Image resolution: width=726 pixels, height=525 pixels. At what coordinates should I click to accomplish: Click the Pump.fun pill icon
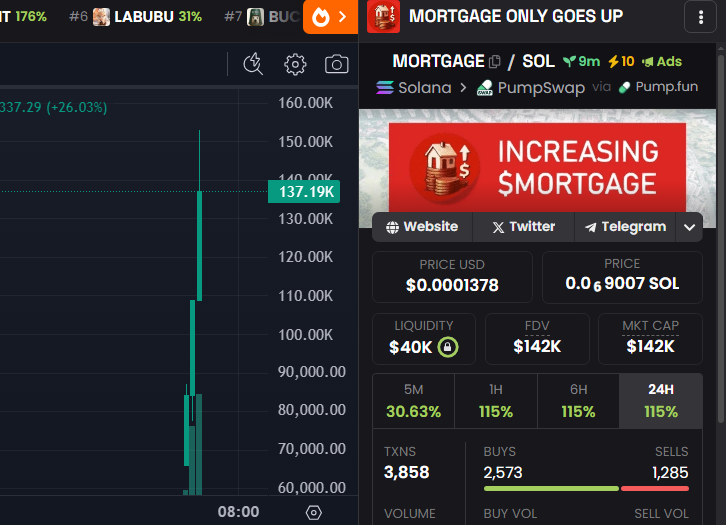point(625,87)
